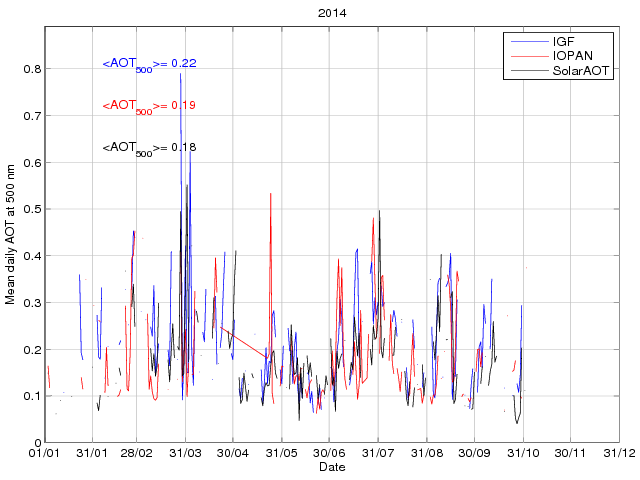640x480 pixels.
Task: Click the 01/01 x-axis tick label
Action: pos(44,454)
